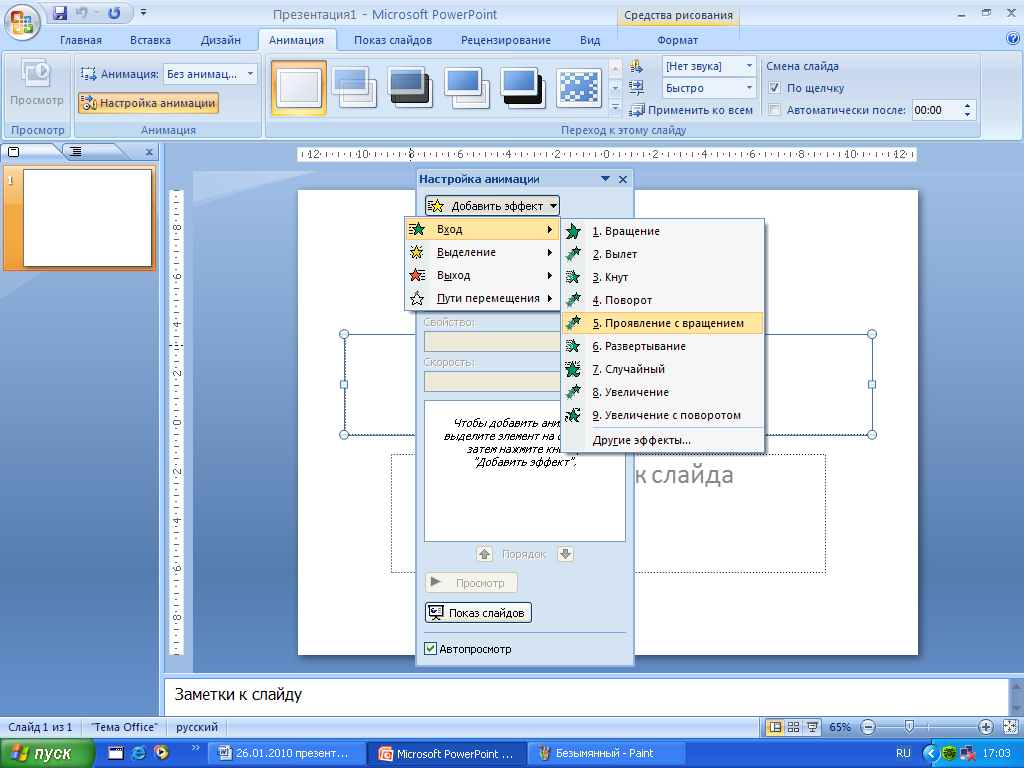Click Показ слайдов button in animation pane

(x=478, y=613)
